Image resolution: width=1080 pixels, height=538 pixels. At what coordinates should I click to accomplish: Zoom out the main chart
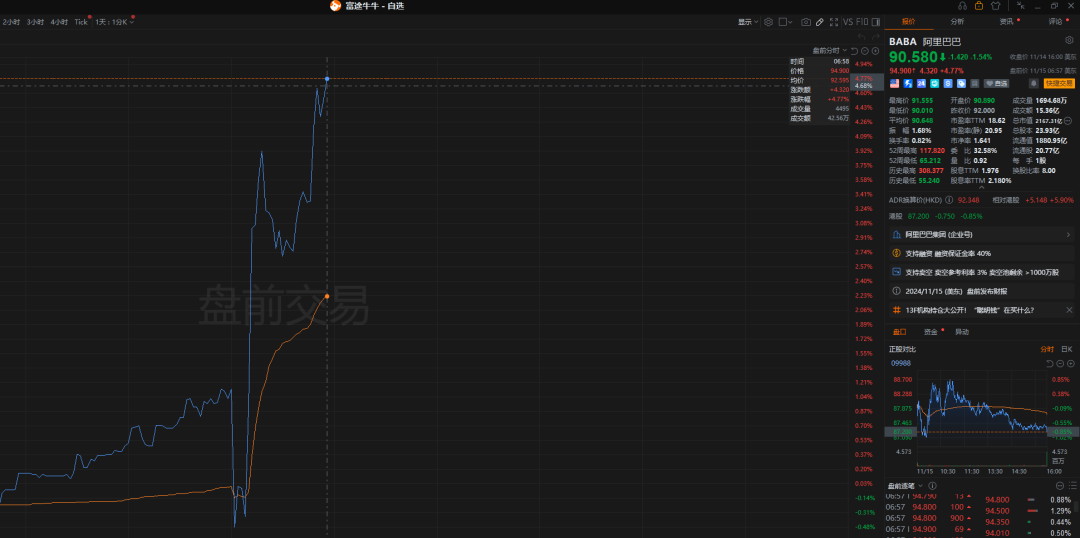(x=865, y=51)
